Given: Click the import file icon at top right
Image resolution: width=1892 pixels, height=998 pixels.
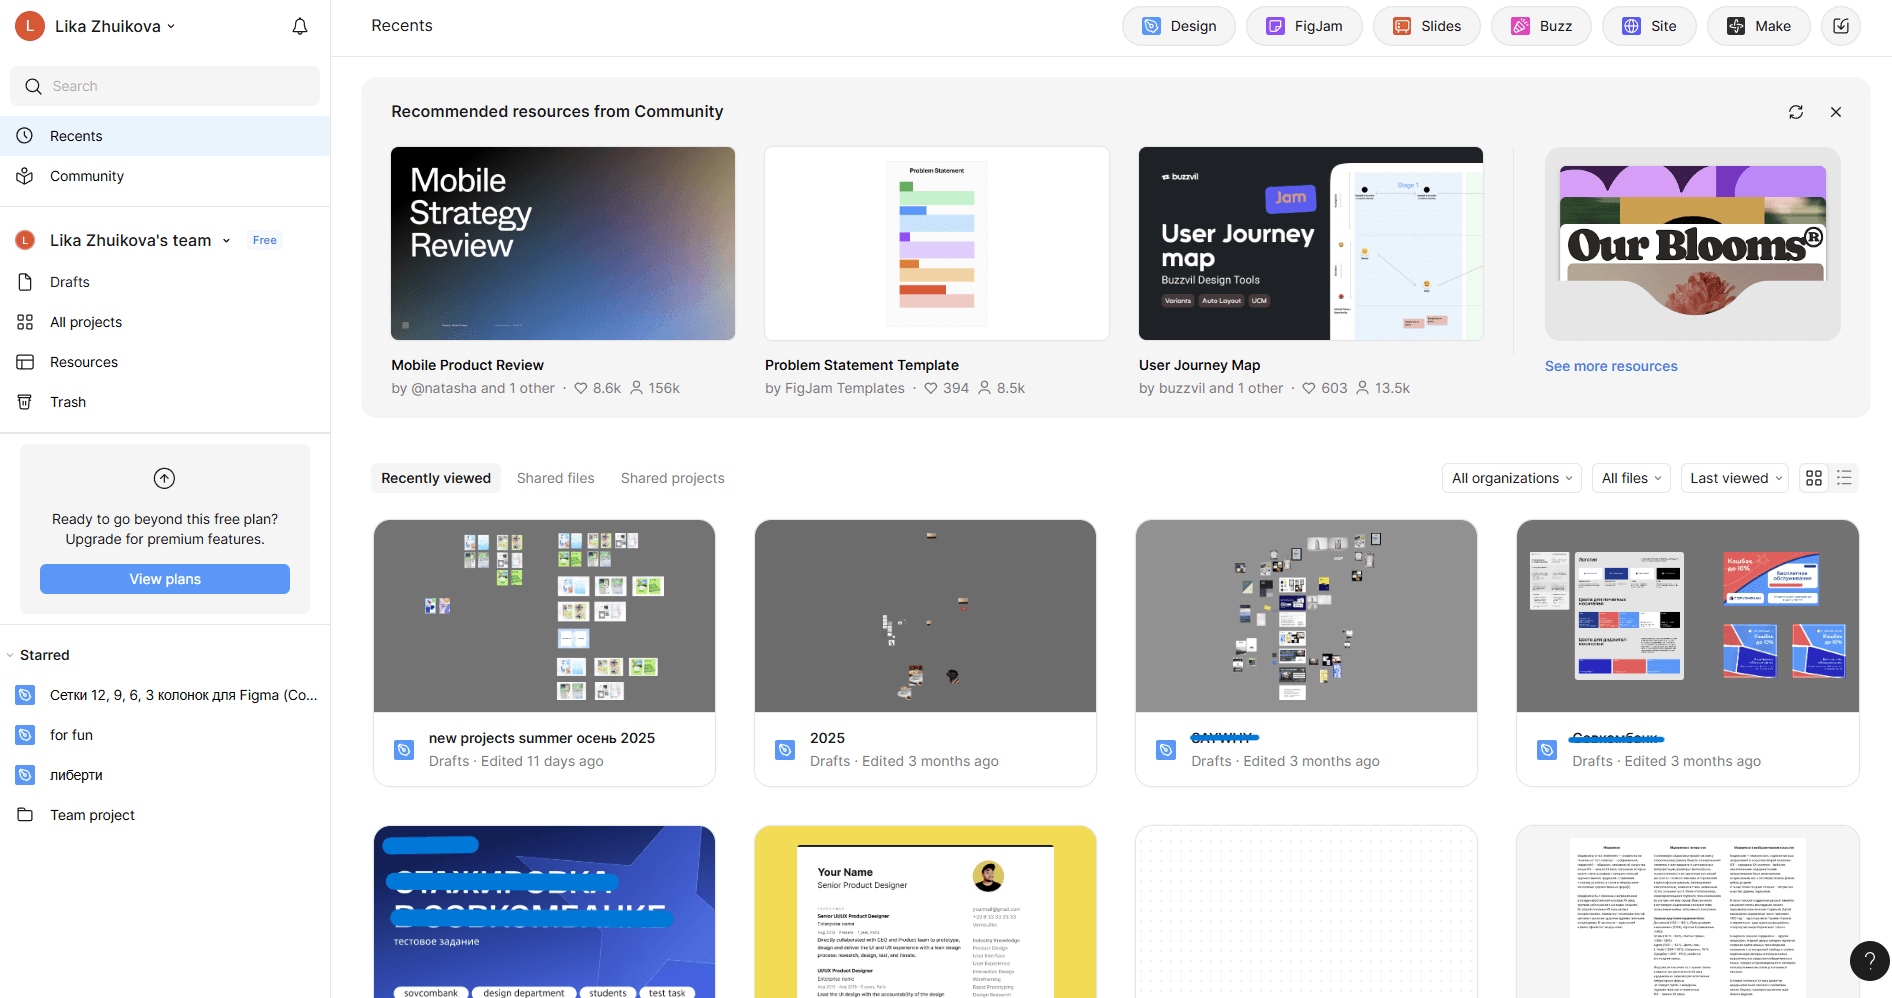Looking at the screenshot, I should click(x=1841, y=26).
